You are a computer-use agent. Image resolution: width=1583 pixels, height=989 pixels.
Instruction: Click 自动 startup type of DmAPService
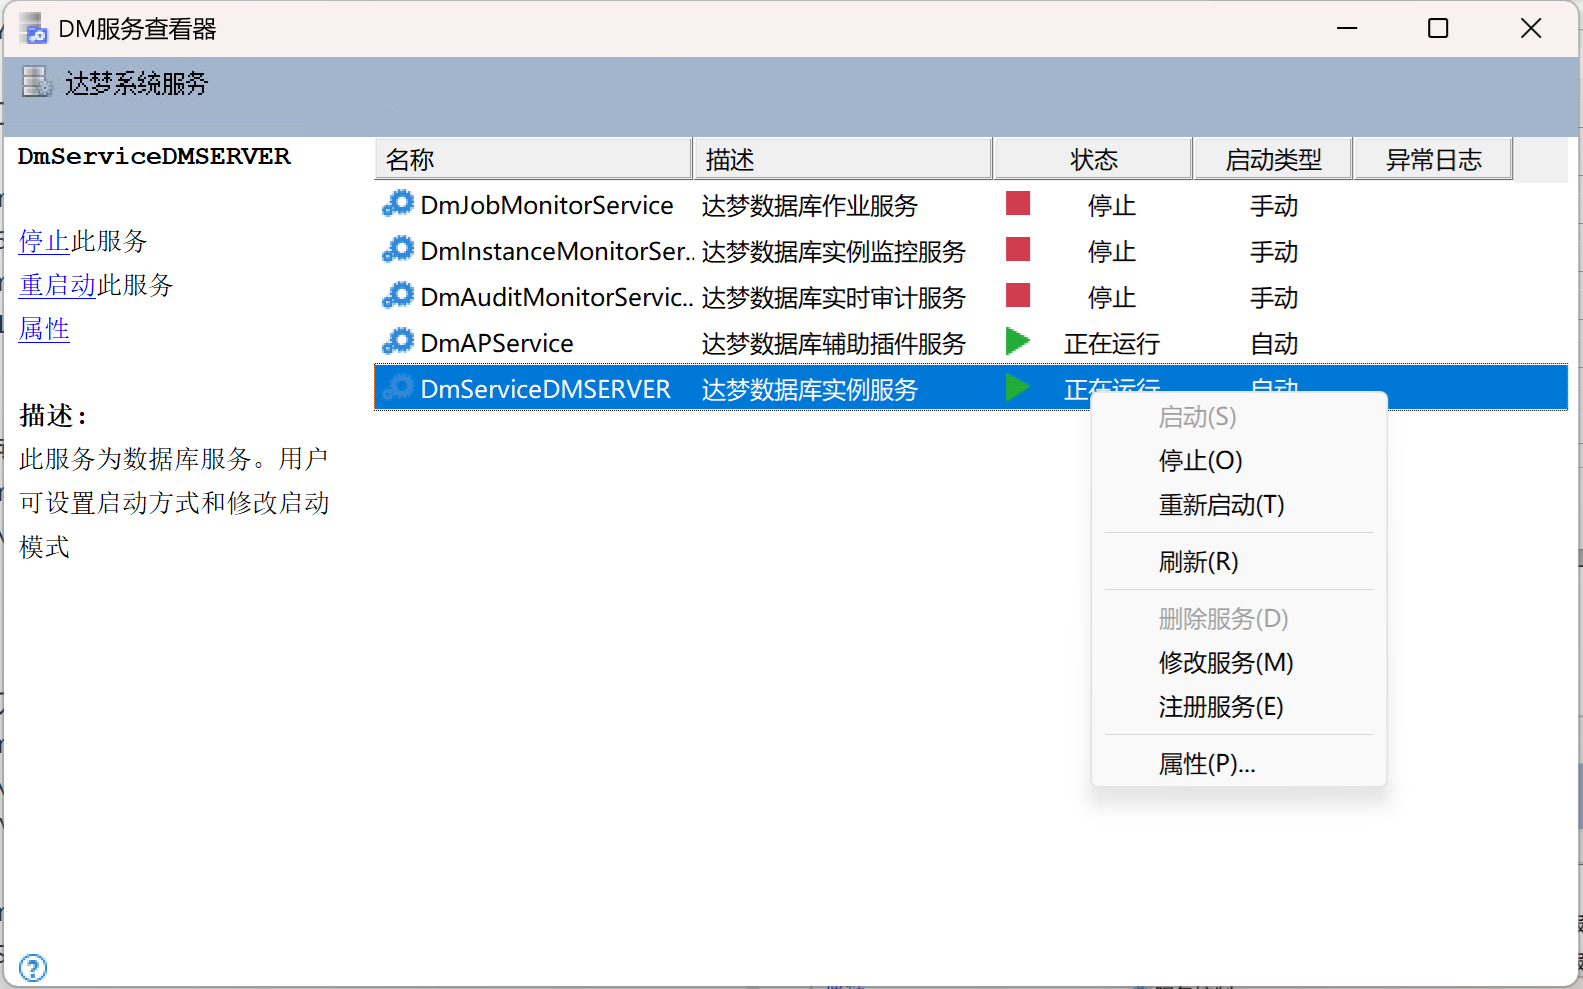[x=1274, y=343]
